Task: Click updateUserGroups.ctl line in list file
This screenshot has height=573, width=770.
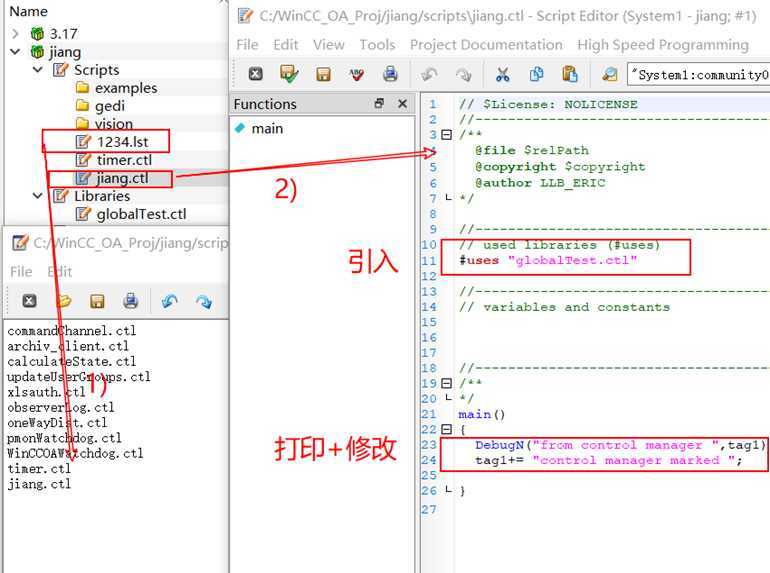Action: pyautogui.click(x=79, y=377)
